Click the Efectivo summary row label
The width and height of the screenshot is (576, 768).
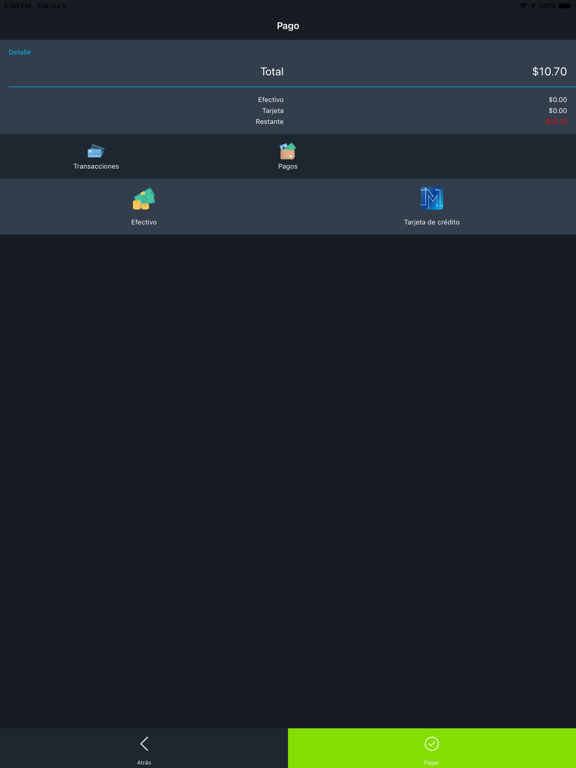pos(271,100)
